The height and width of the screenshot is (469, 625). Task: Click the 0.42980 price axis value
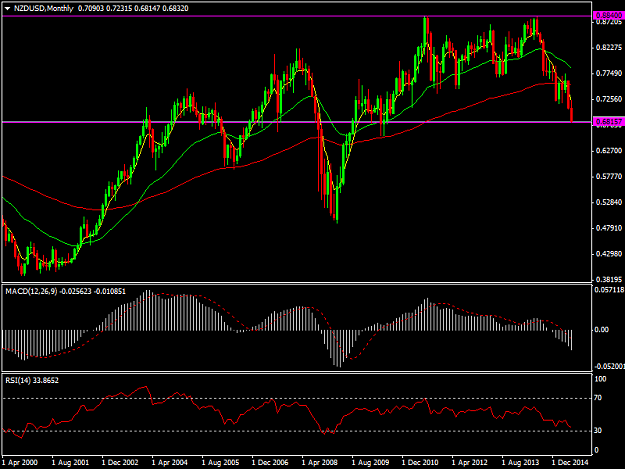[x=609, y=254]
